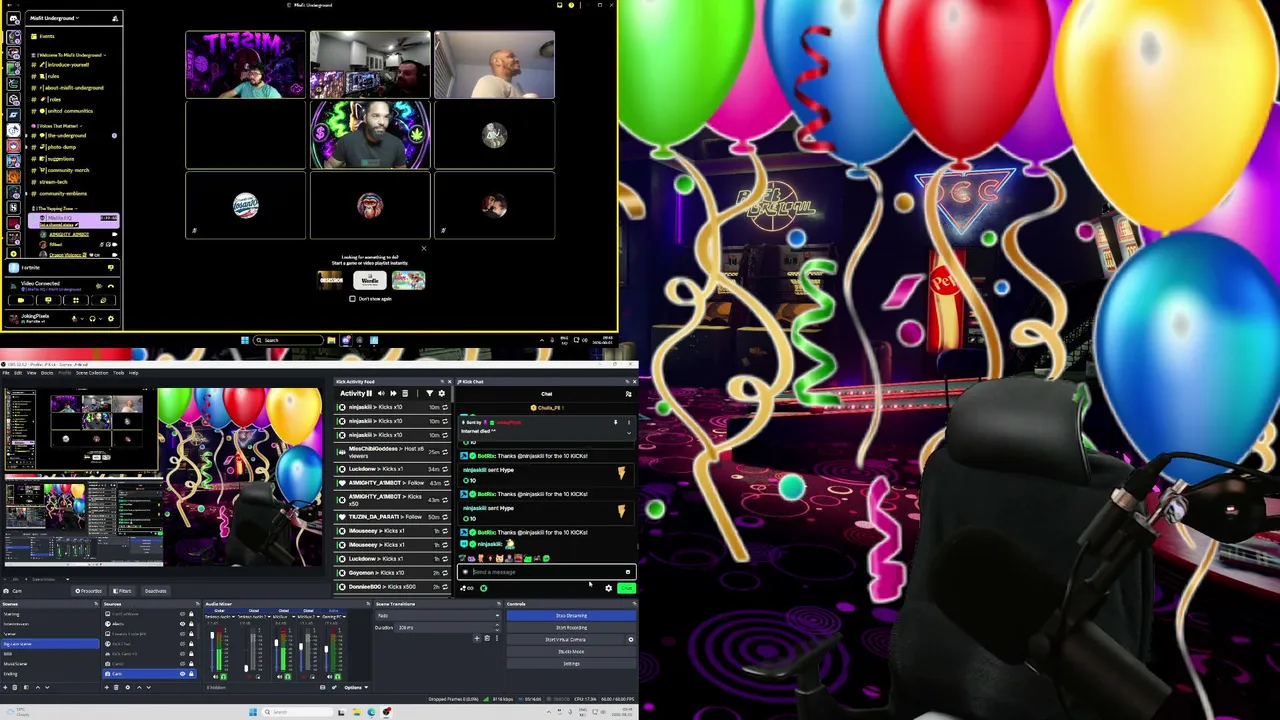Skip the current Kick Activity alert
The width and height of the screenshot is (1280, 720).
(x=393, y=394)
